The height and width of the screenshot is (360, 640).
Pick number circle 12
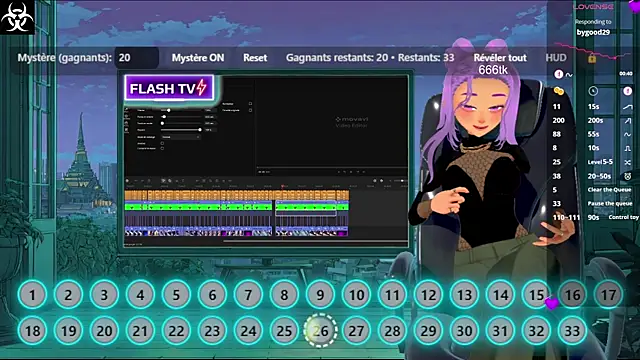tap(428, 294)
